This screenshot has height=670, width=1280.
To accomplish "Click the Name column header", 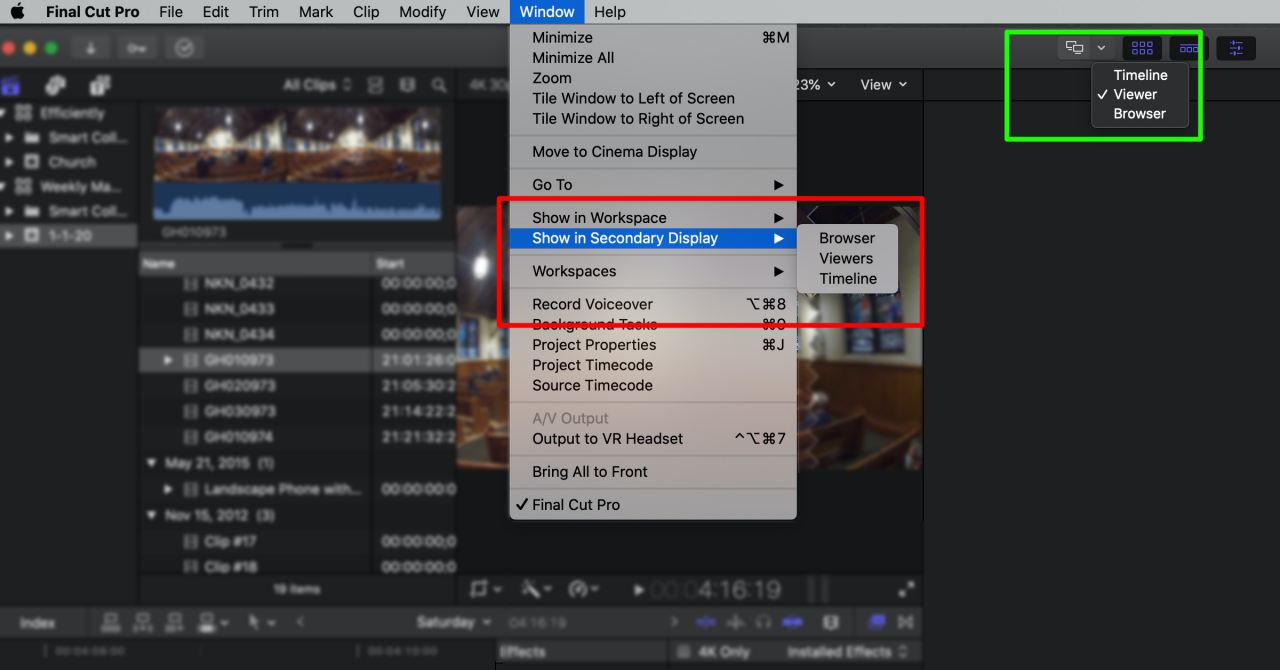I will (x=256, y=265).
